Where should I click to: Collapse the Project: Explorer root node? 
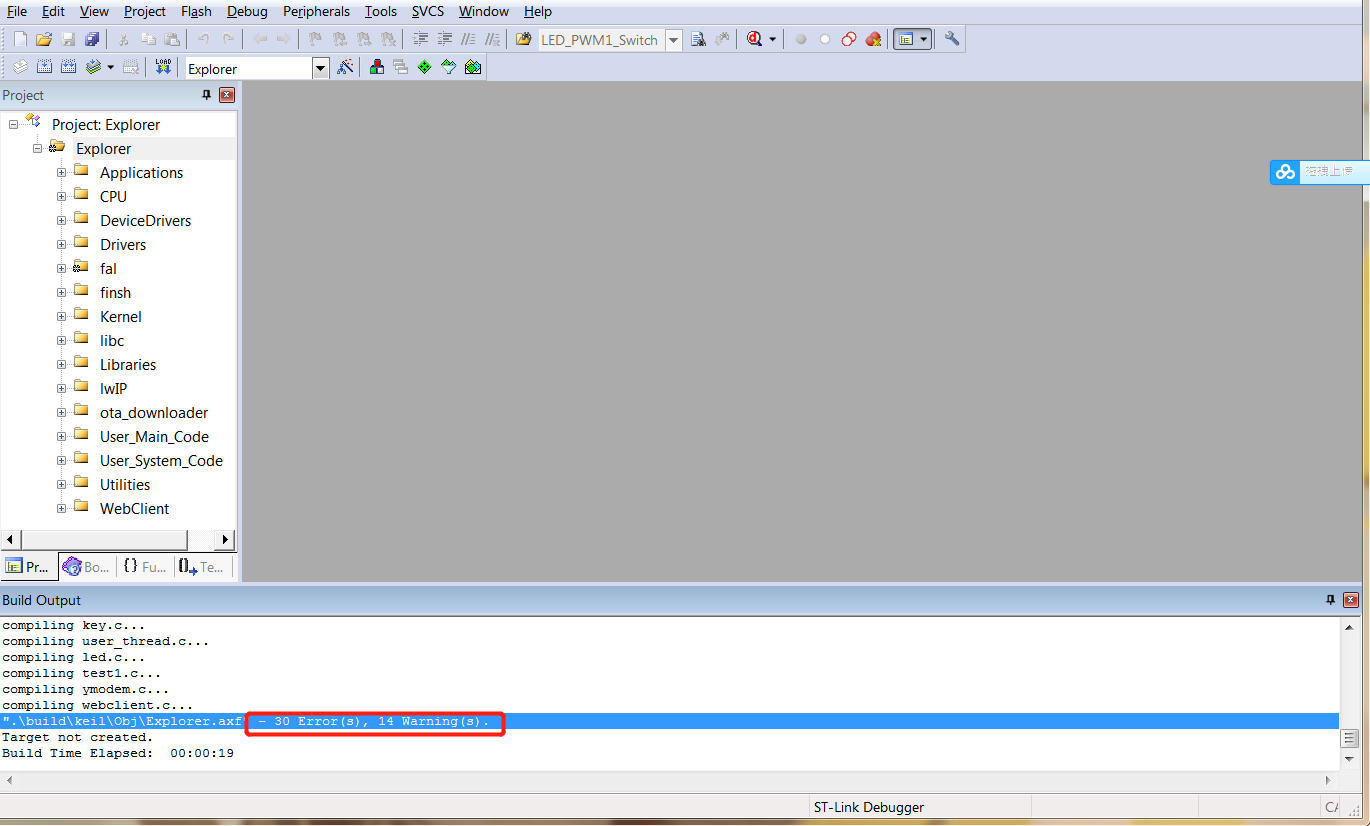pos(13,124)
